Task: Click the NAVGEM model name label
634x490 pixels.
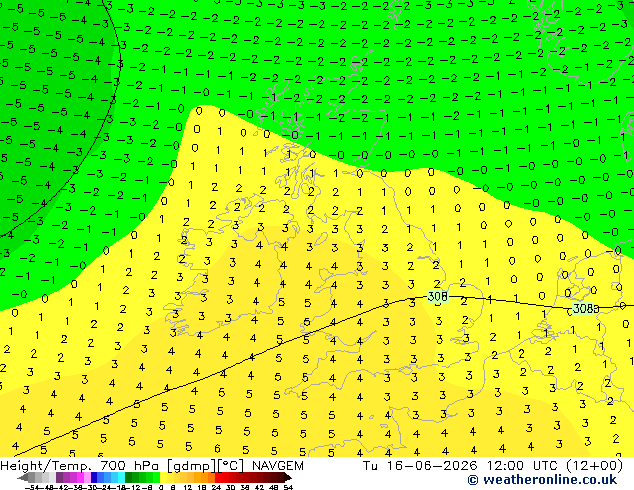Action: (277, 466)
